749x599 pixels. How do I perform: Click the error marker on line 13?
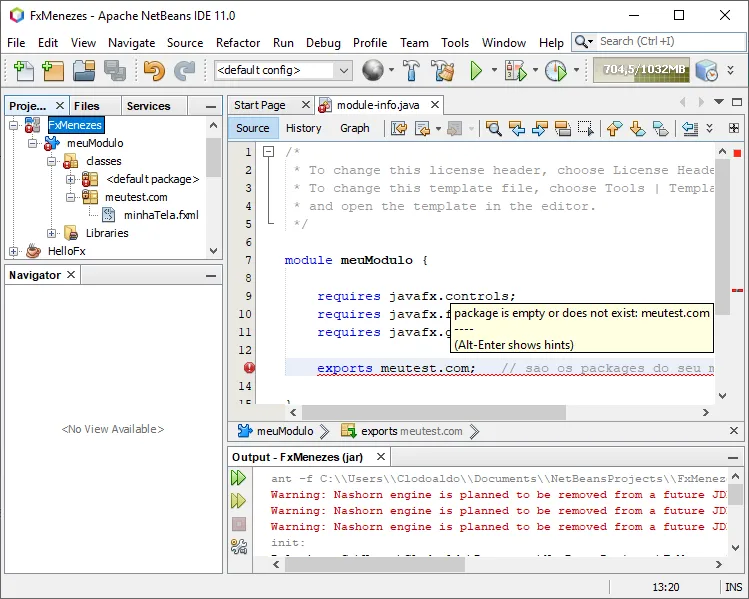click(x=249, y=368)
